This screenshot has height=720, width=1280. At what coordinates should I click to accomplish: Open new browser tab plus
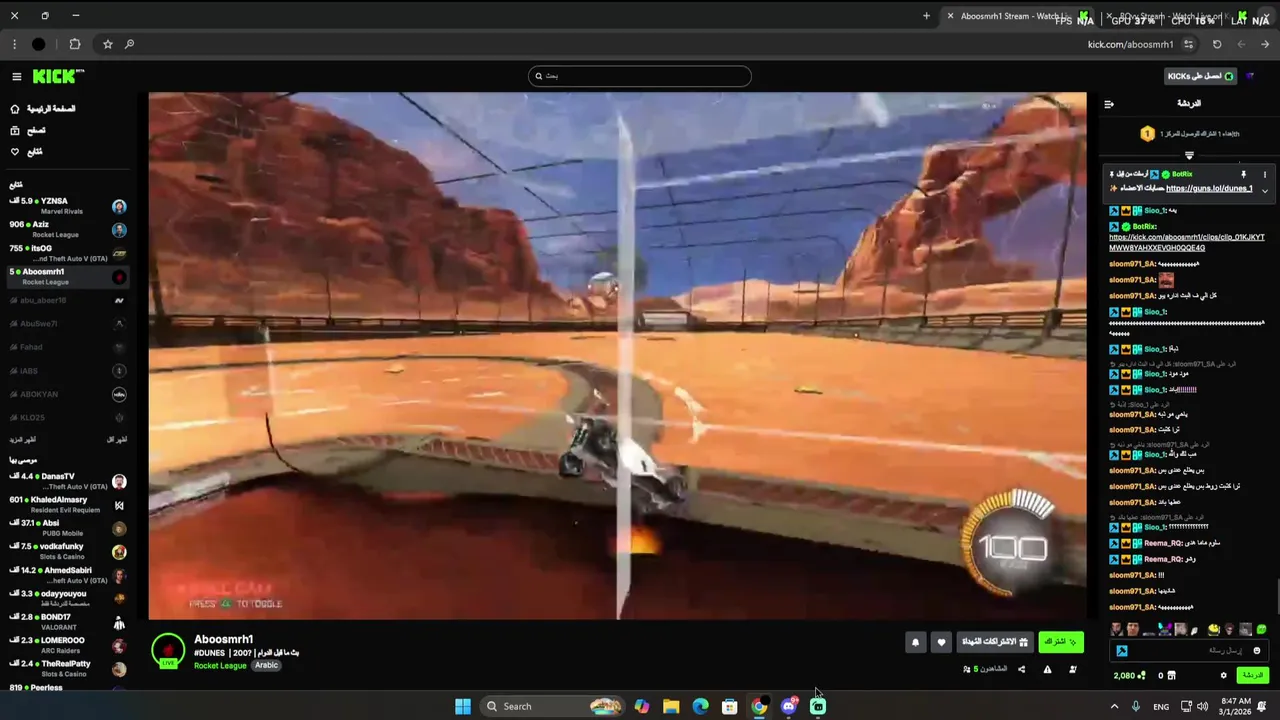(926, 16)
